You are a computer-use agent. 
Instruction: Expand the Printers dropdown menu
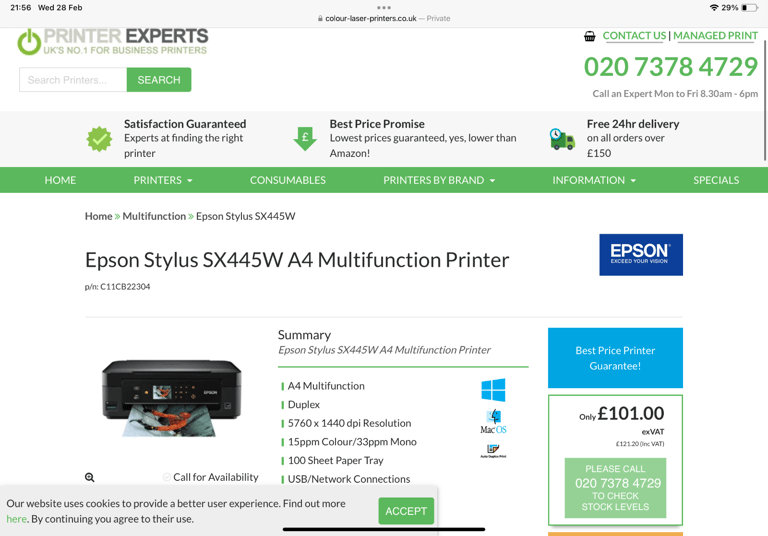click(x=163, y=180)
